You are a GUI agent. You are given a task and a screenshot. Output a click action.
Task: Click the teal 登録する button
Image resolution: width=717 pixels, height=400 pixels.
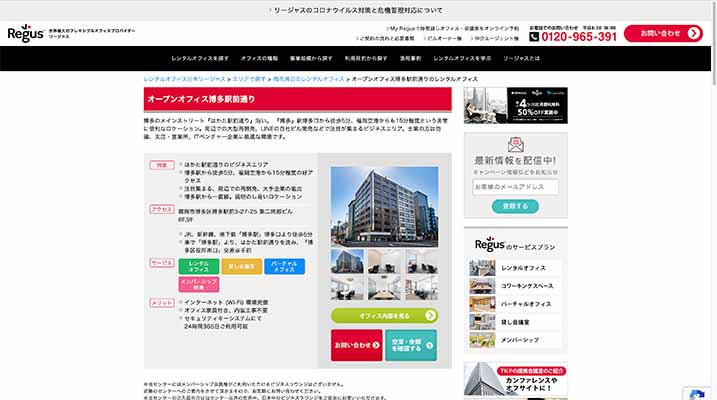pyautogui.click(x=515, y=206)
